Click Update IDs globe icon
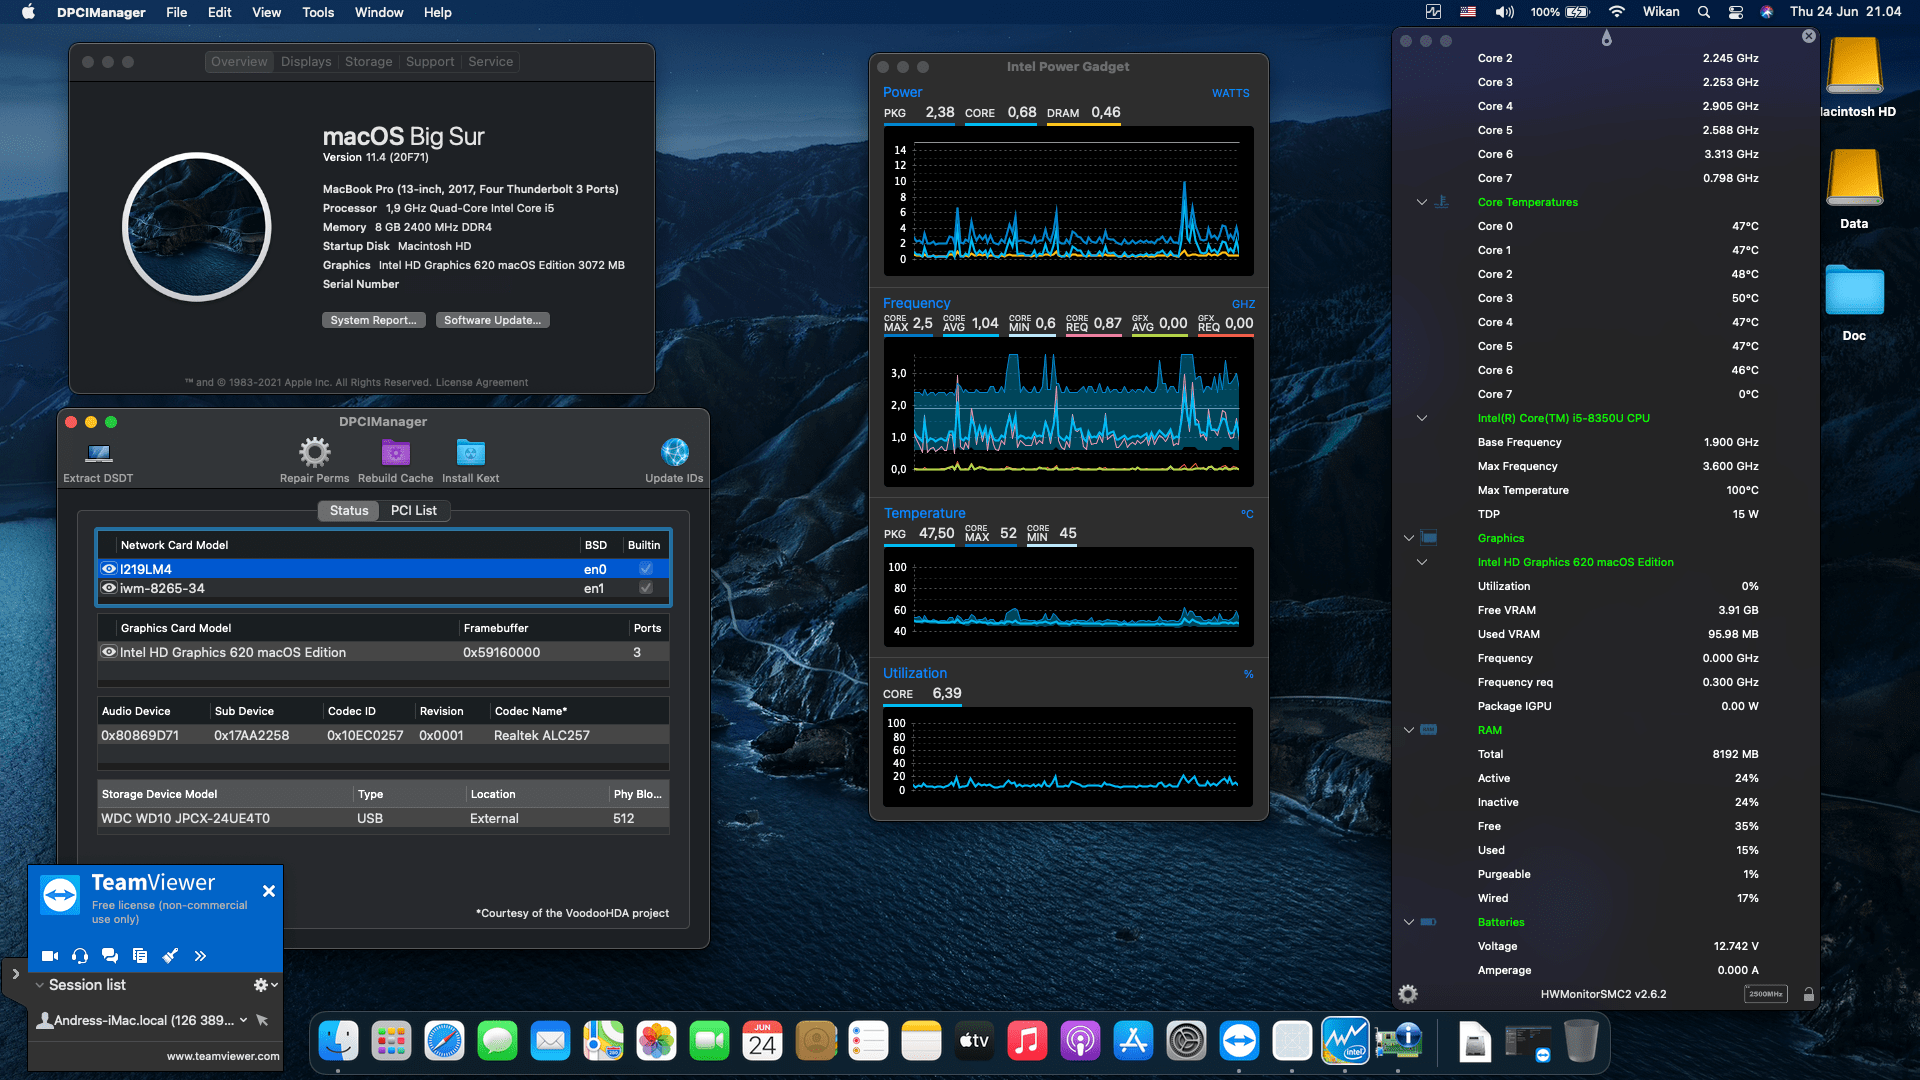 pos(674,452)
